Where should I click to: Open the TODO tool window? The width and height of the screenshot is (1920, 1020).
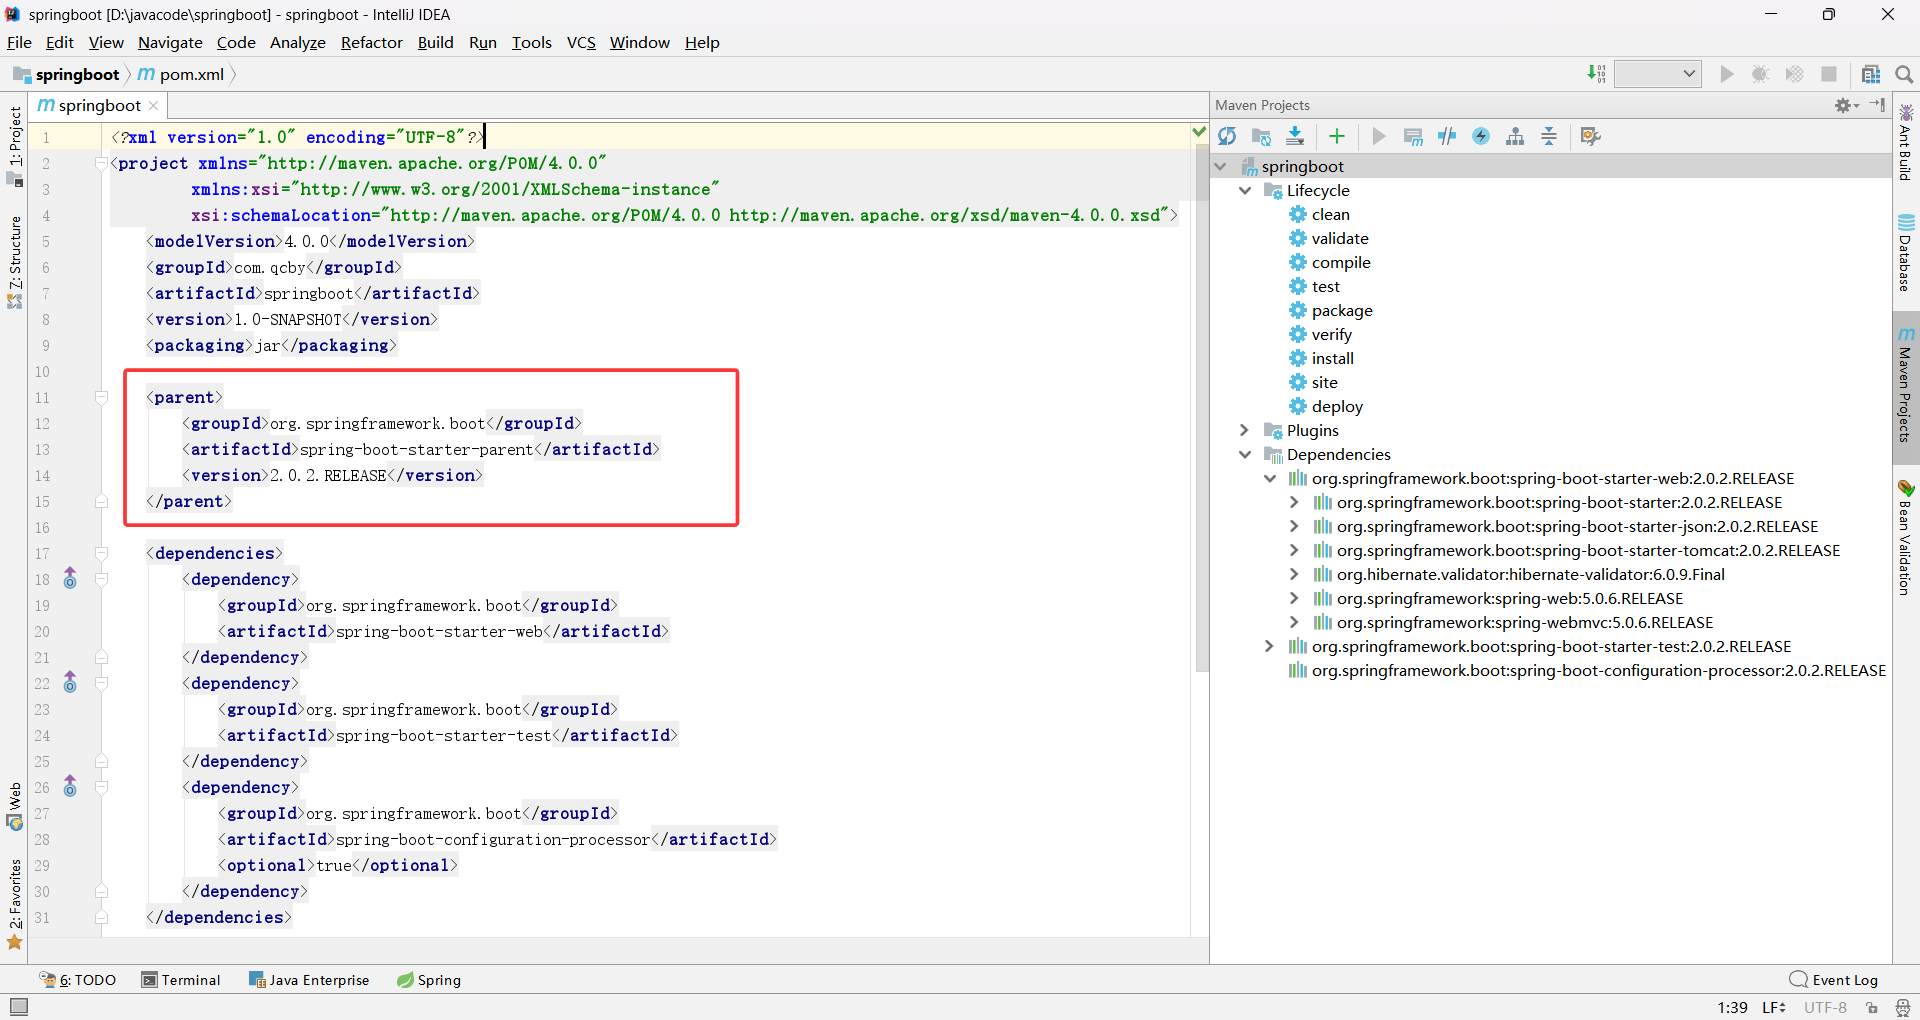[78, 980]
